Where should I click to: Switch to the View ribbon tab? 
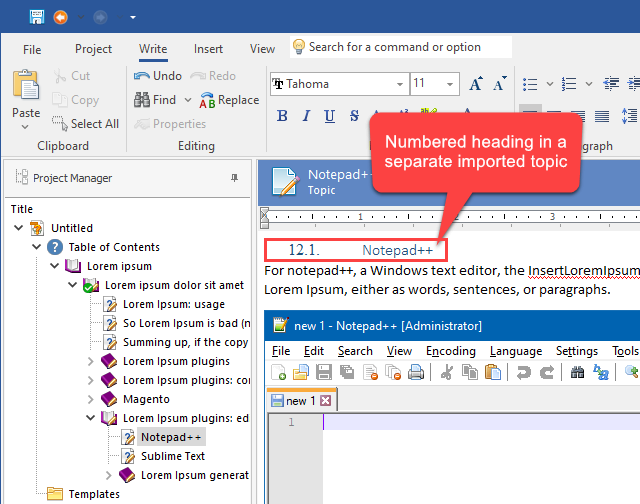(262, 49)
